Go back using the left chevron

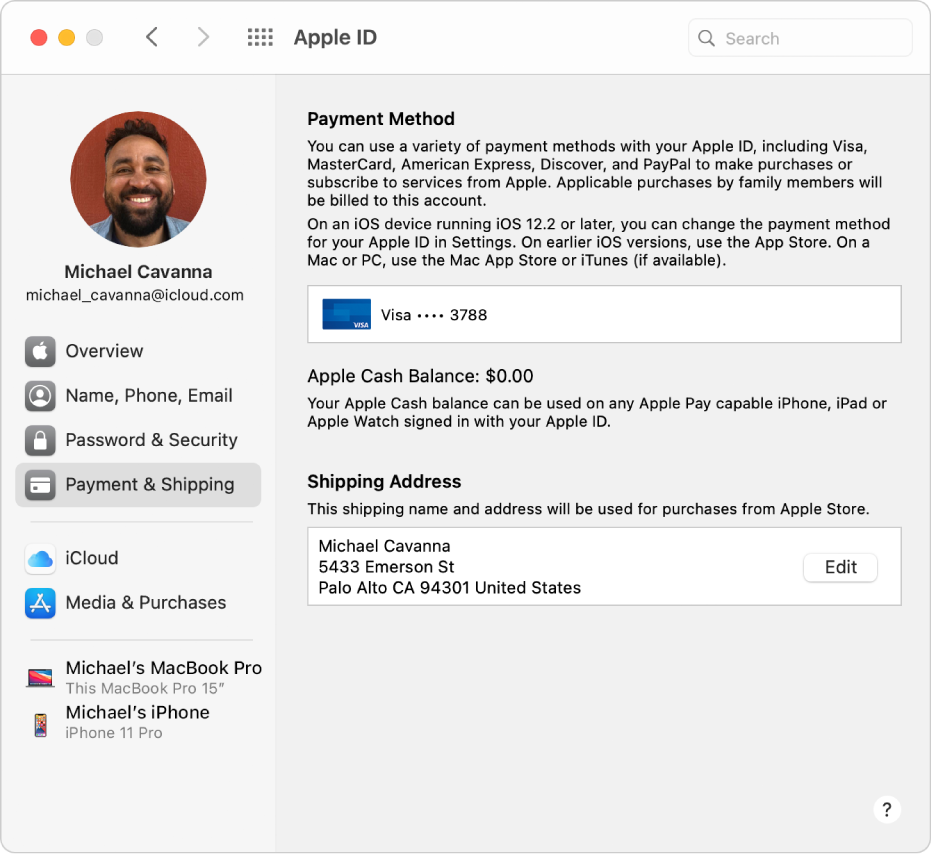[x=152, y=38]
